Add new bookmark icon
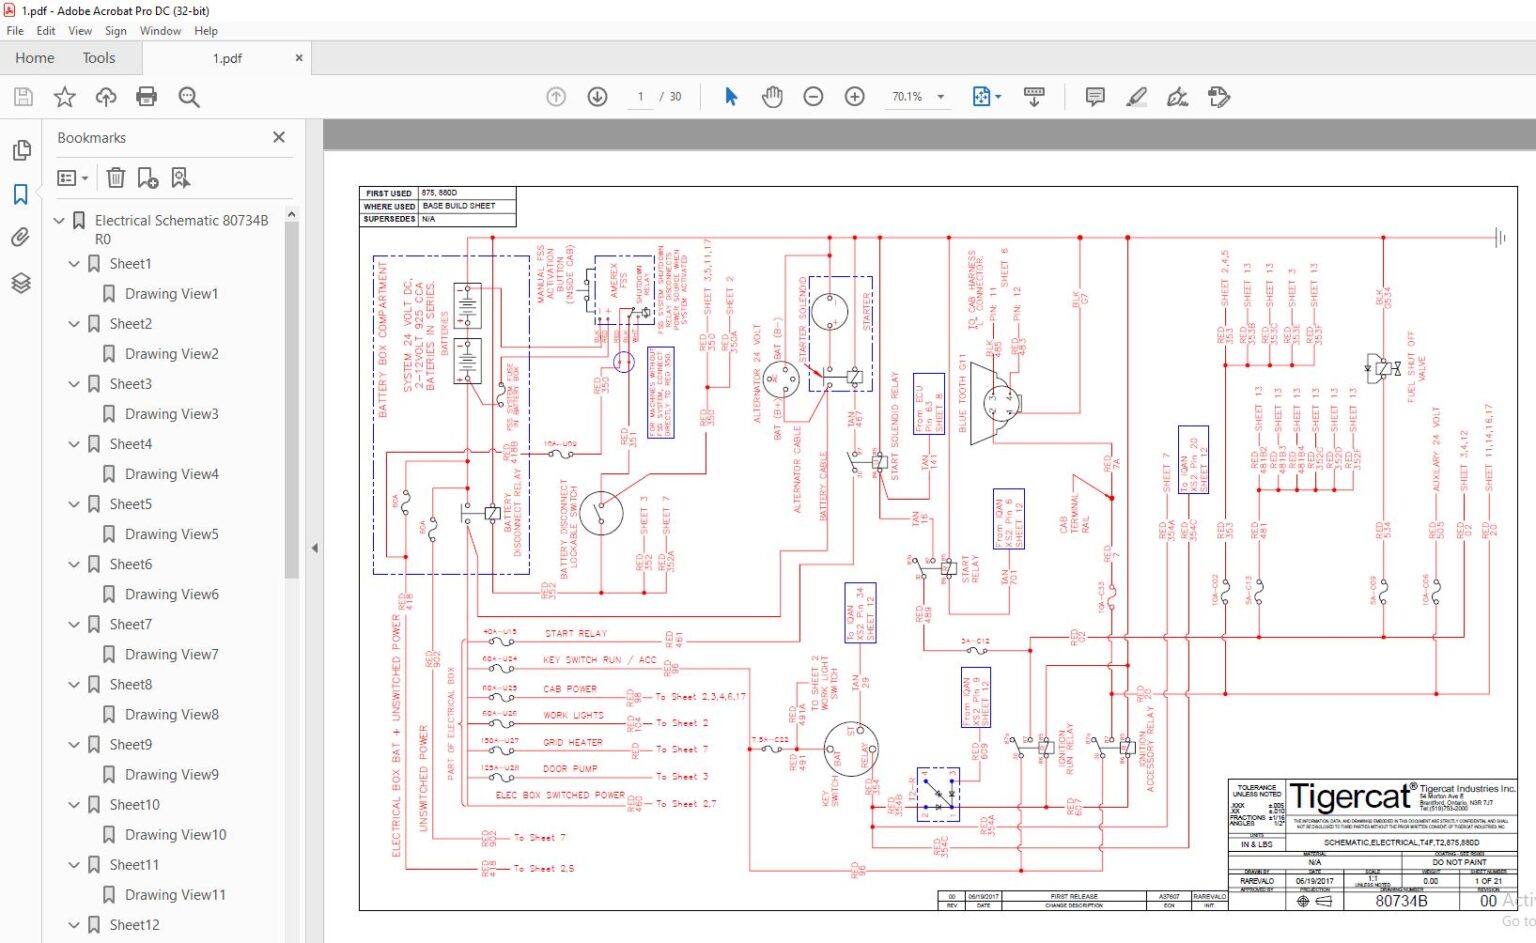 coord(148,178)
